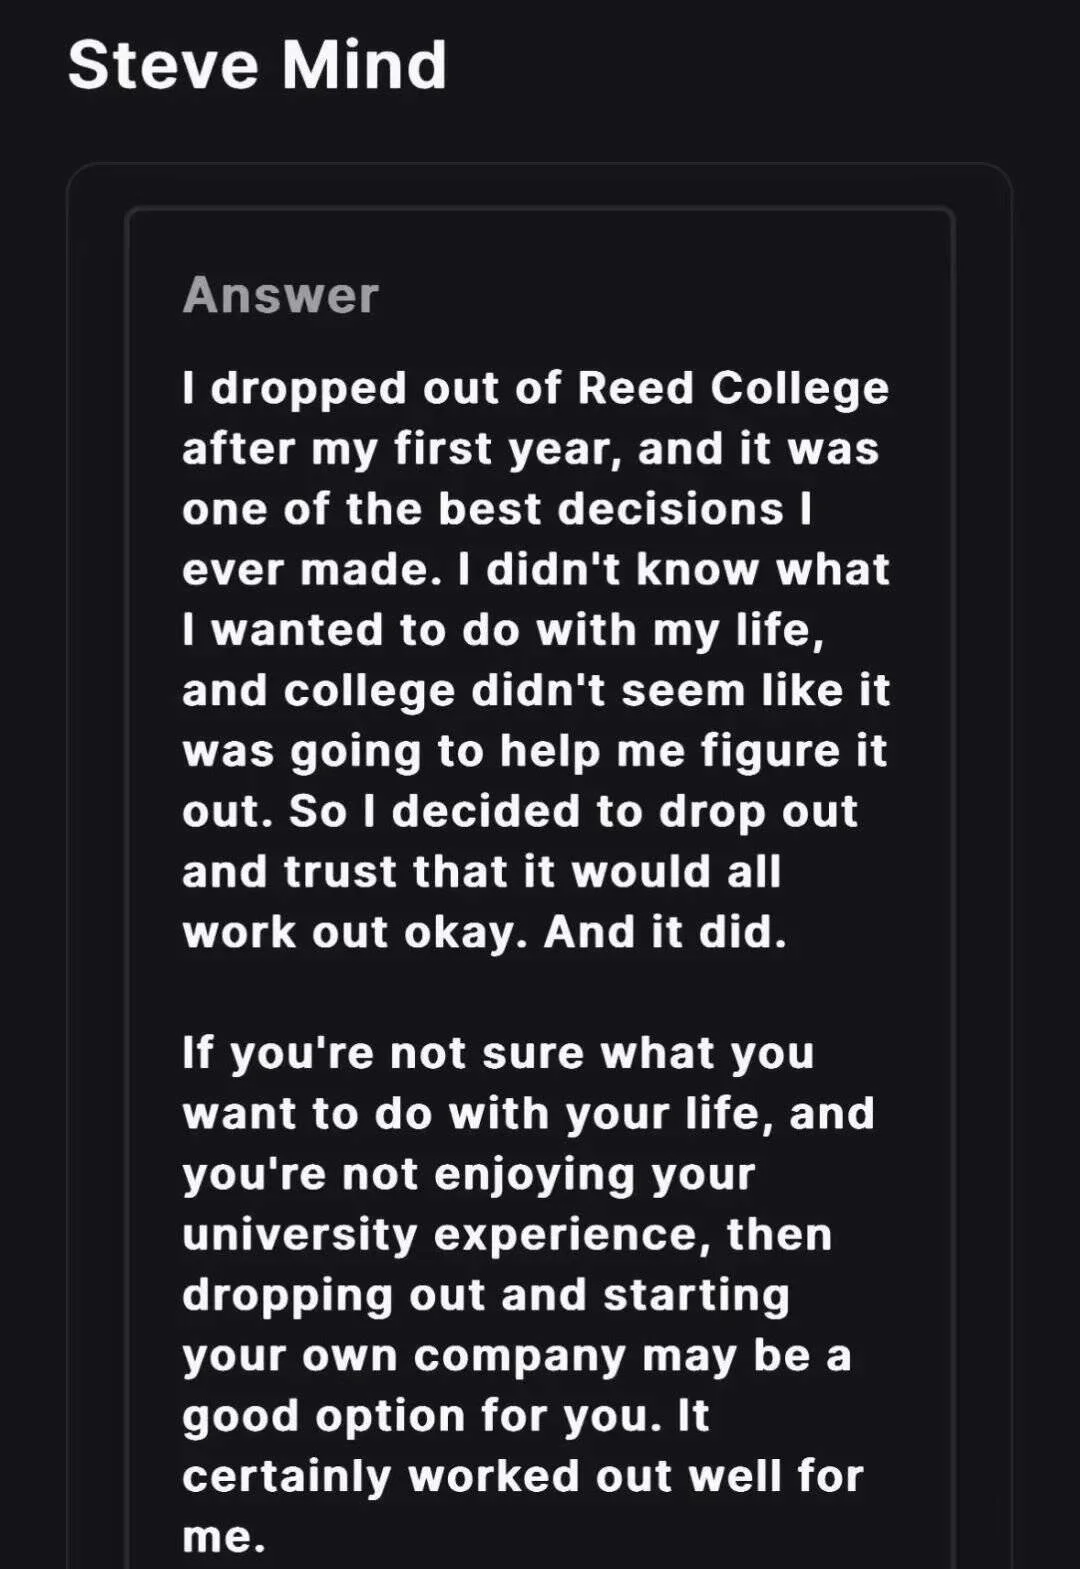Click the line "you're not enjoying your"
Viewport: 1080px width, 1569px height.
469,1174
